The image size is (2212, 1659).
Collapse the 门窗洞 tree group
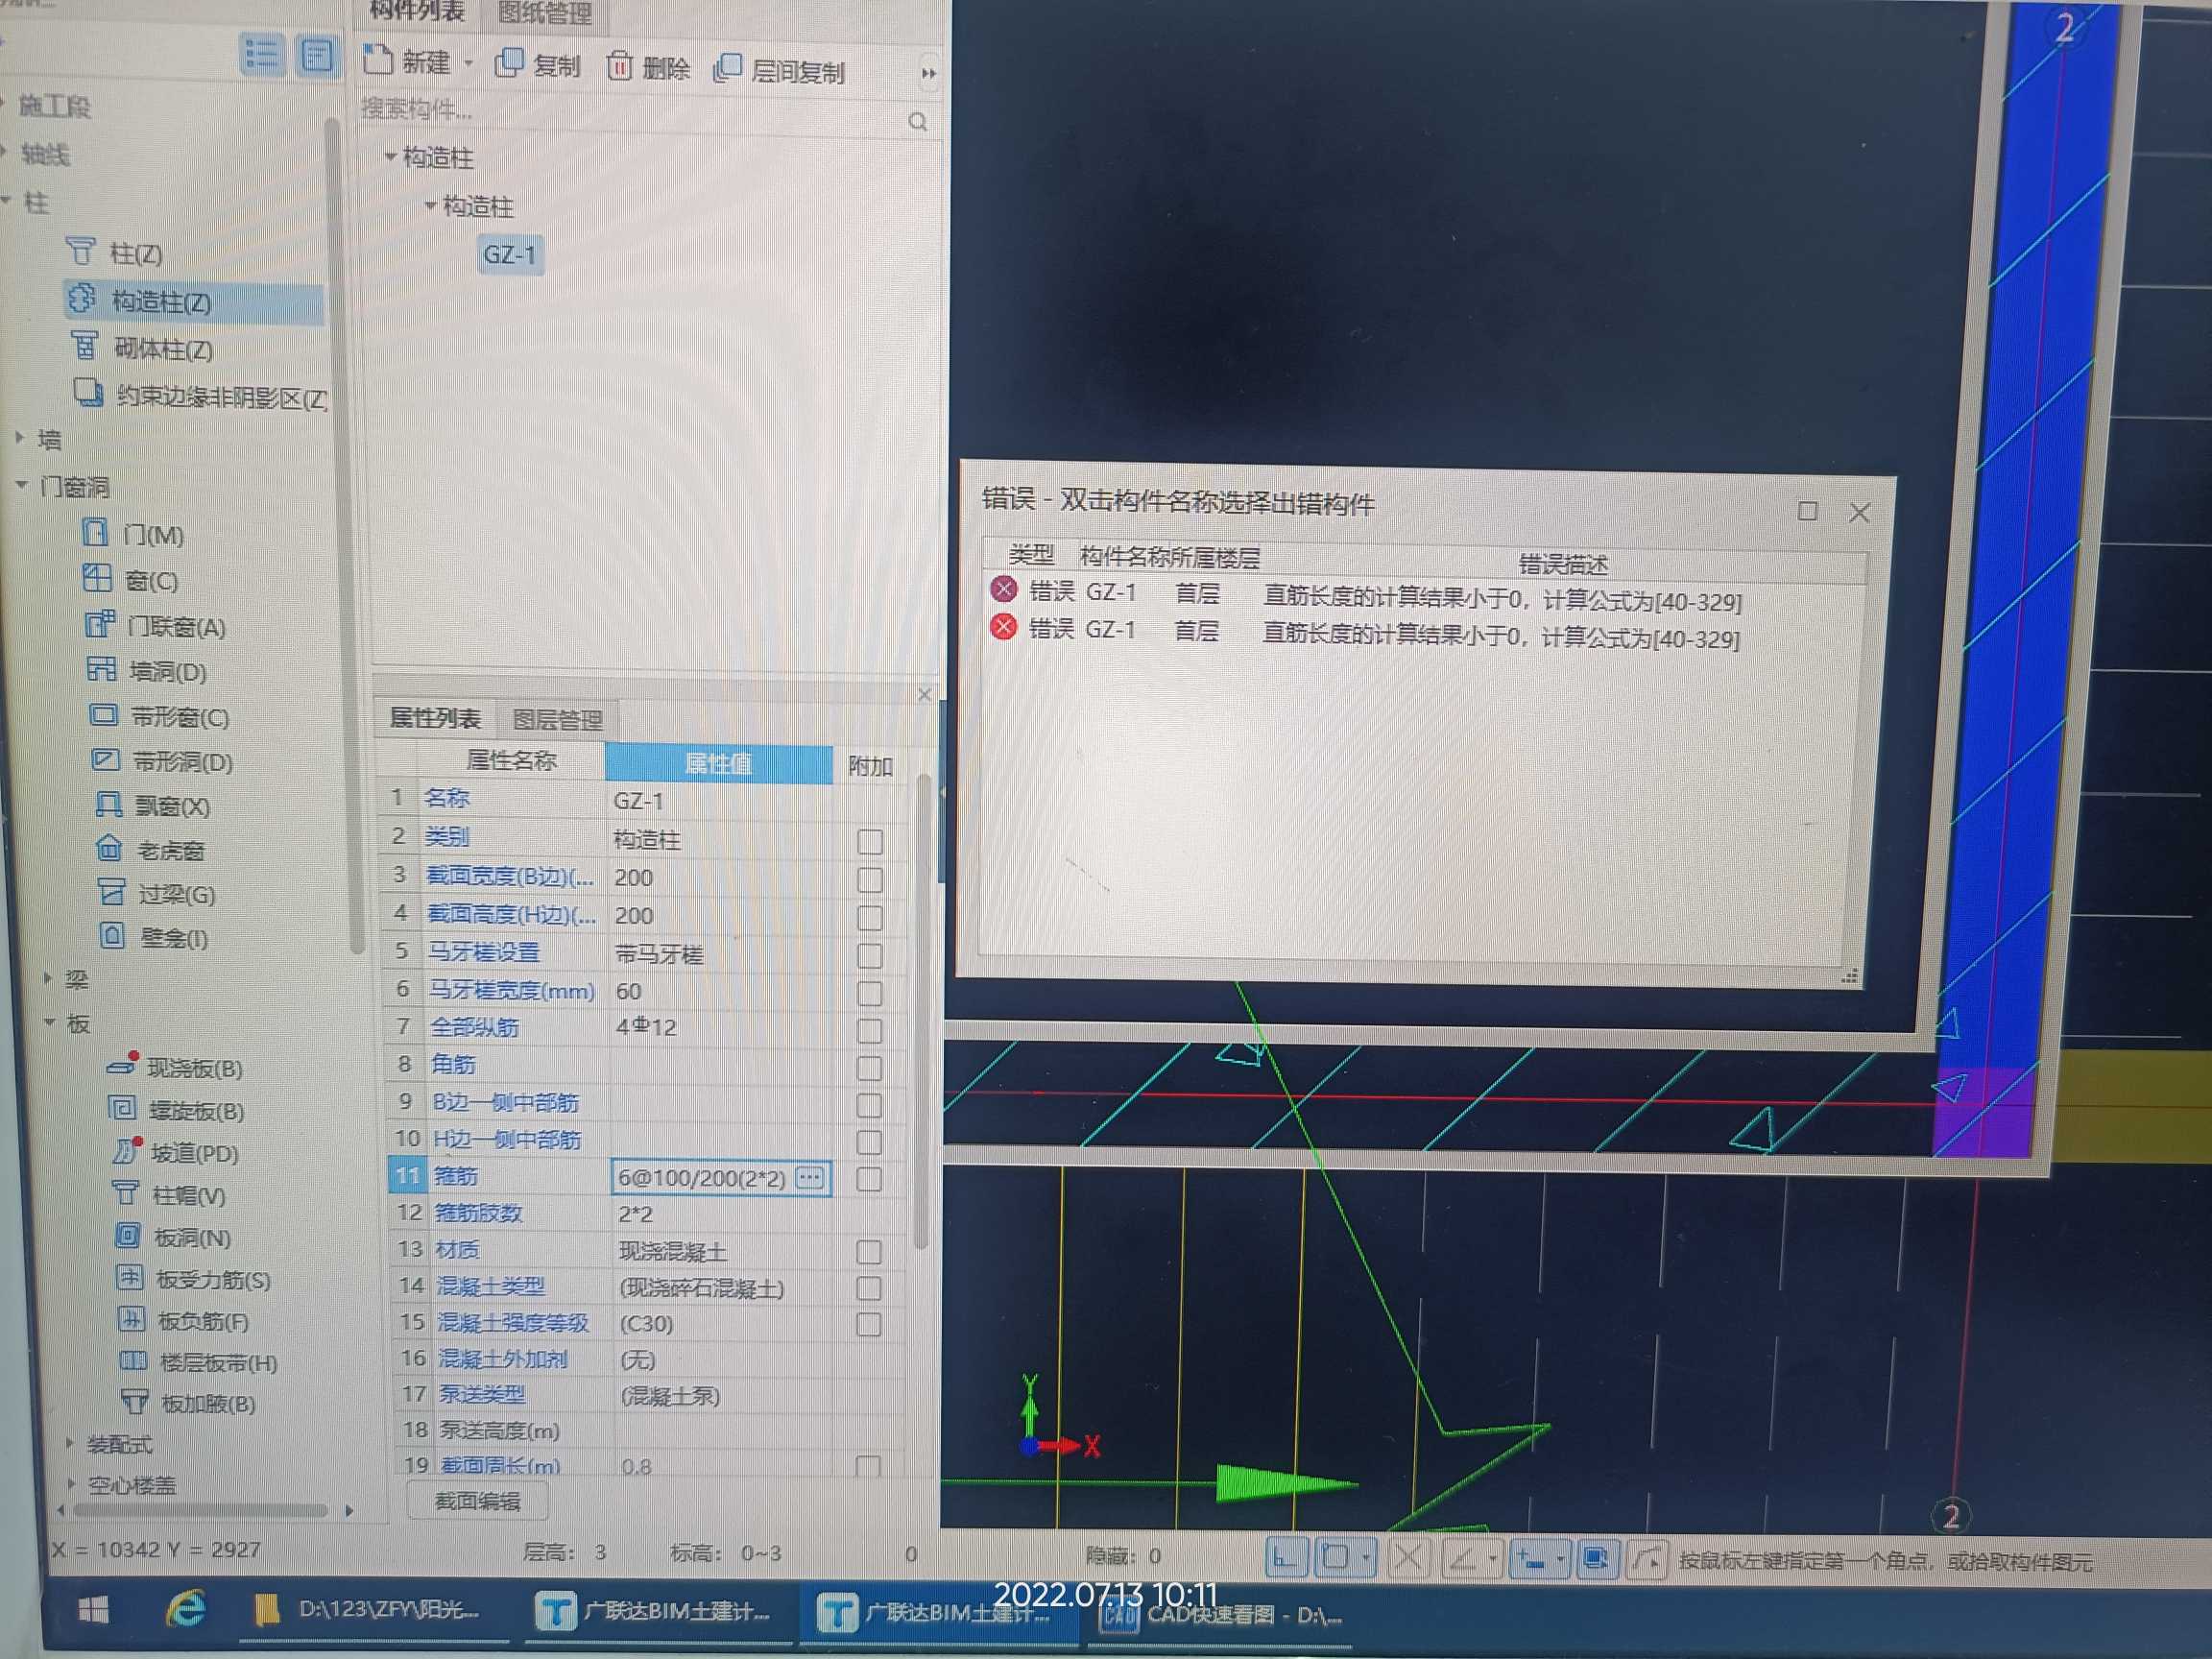pos(21,485)
